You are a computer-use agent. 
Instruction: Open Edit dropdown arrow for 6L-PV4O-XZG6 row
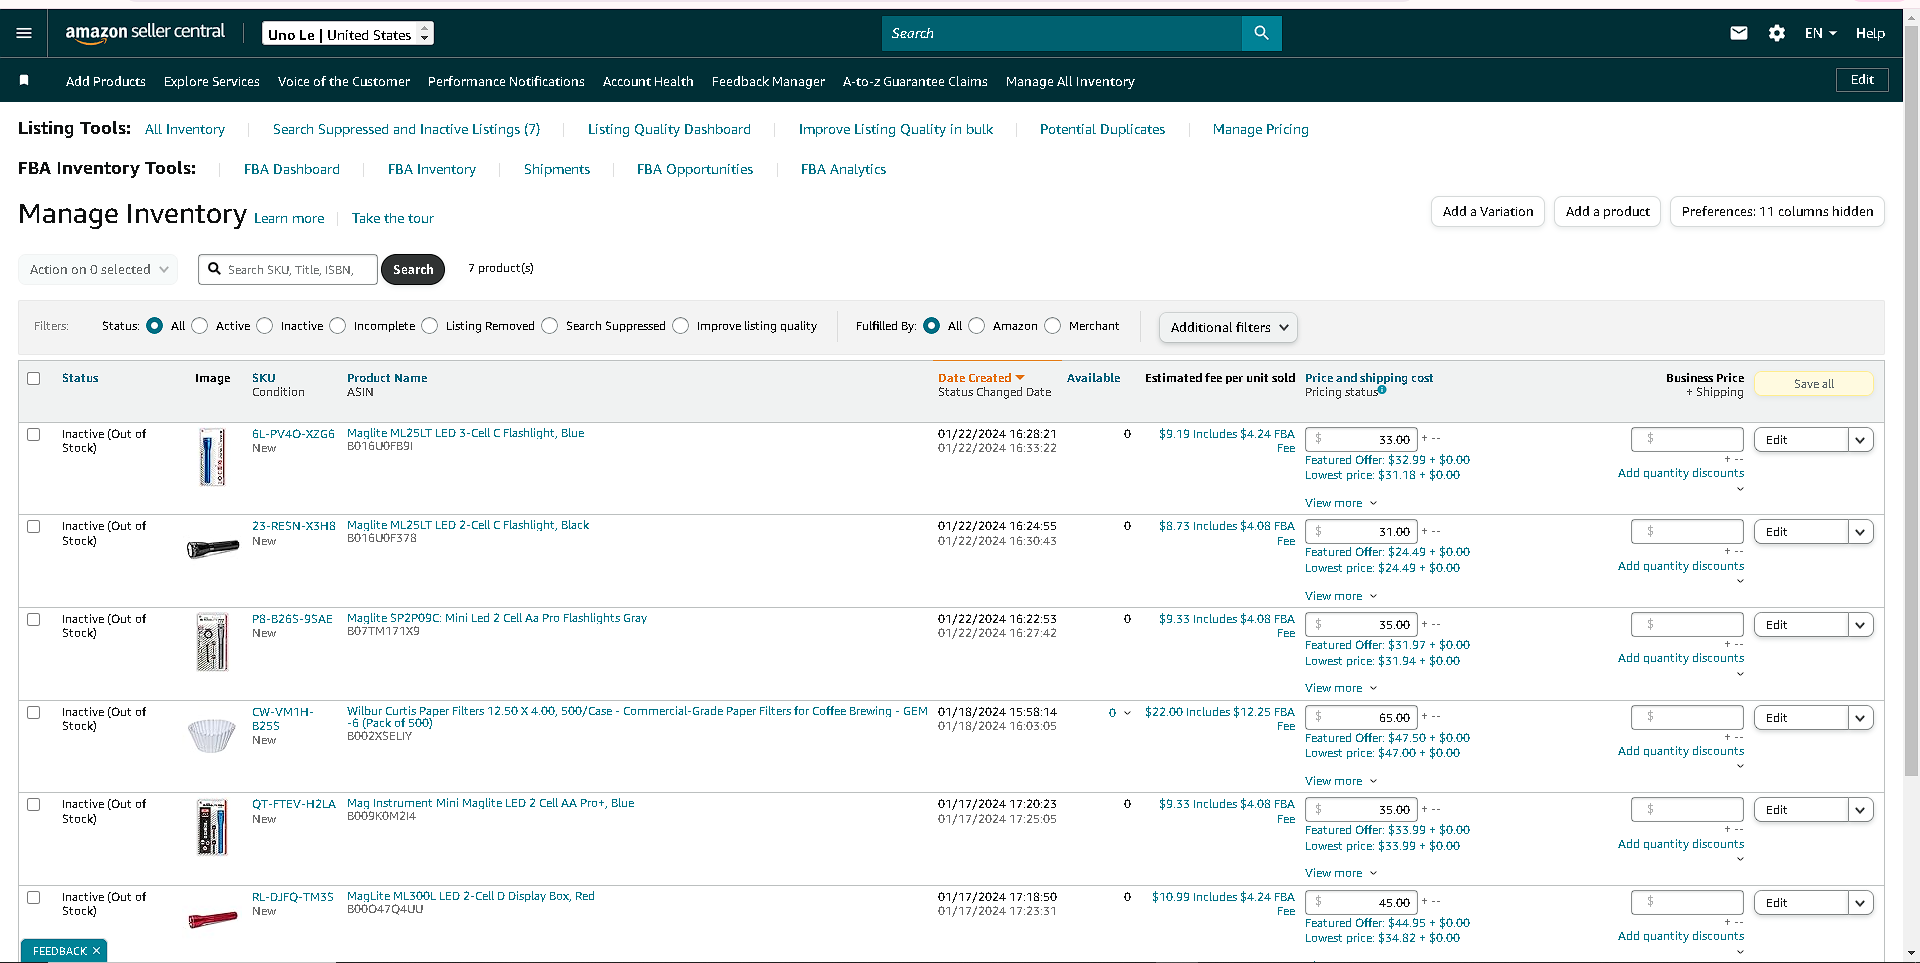[x=1860, y=440]
